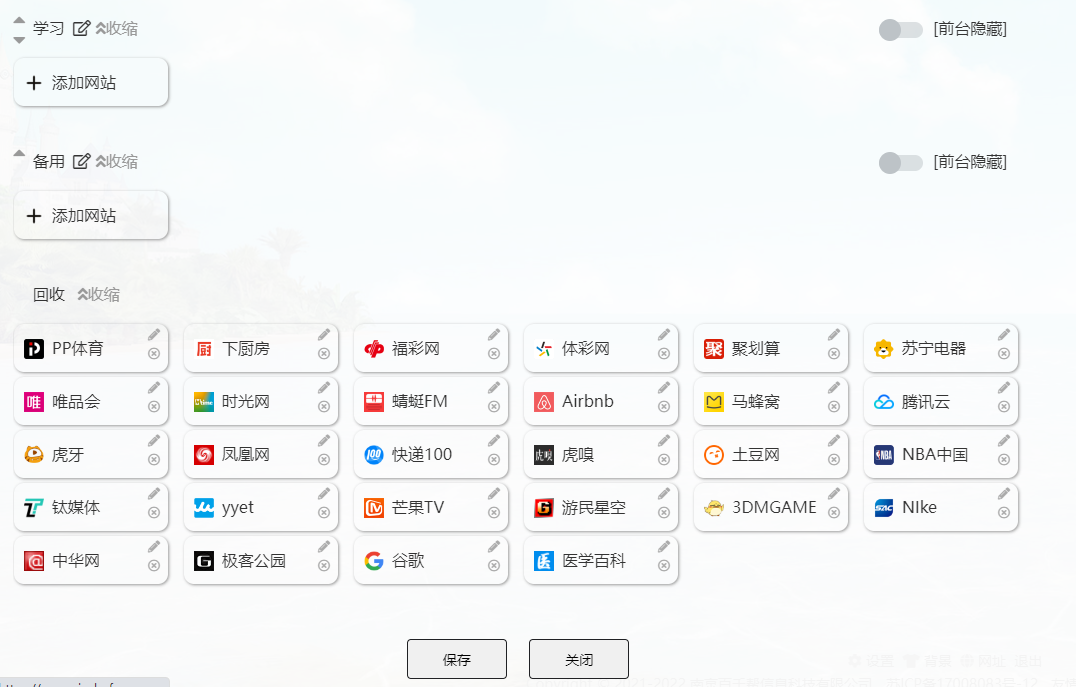
Task: Click the edit pencil on PP体育 card
Action: [154, 335]
